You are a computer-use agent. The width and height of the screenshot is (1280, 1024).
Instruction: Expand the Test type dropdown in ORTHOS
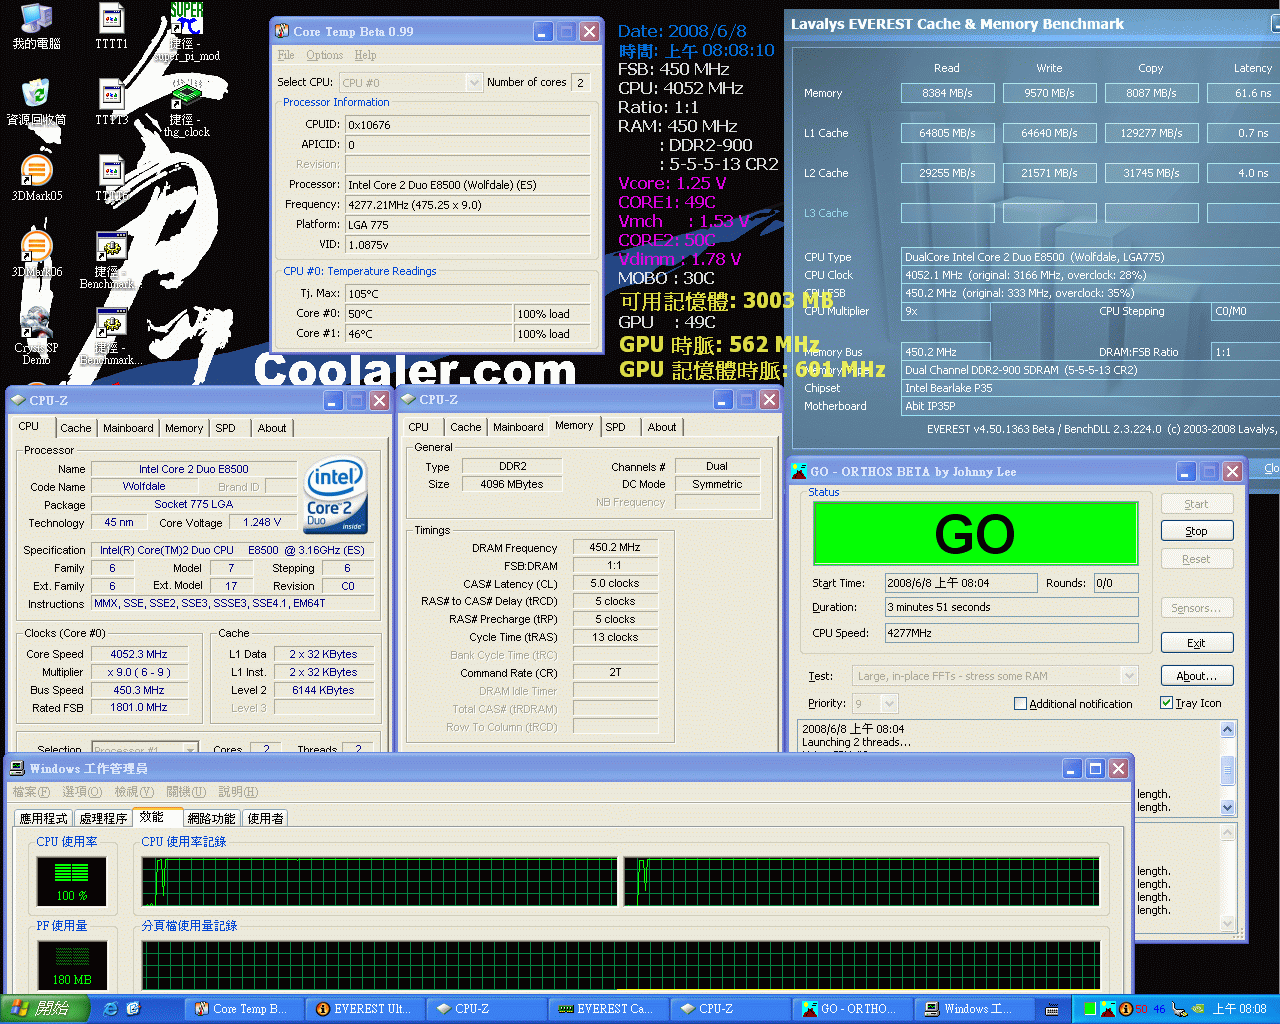click(1129, 676)
